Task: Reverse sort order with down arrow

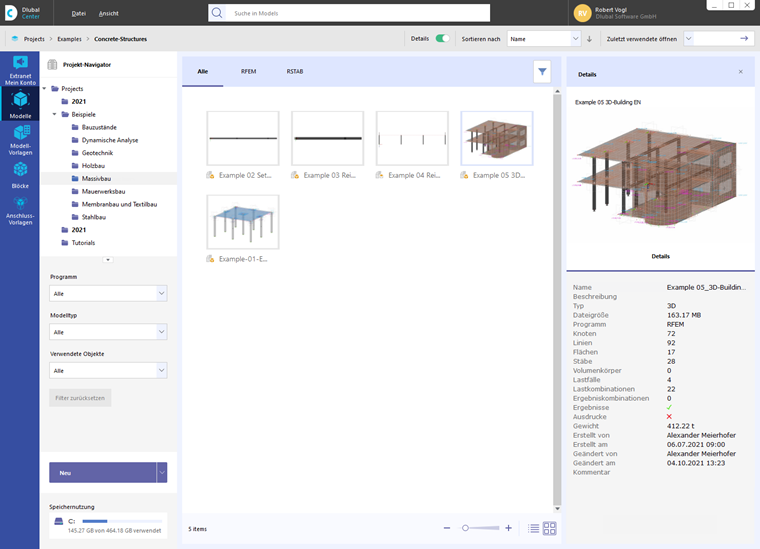Action: point(589,39)
